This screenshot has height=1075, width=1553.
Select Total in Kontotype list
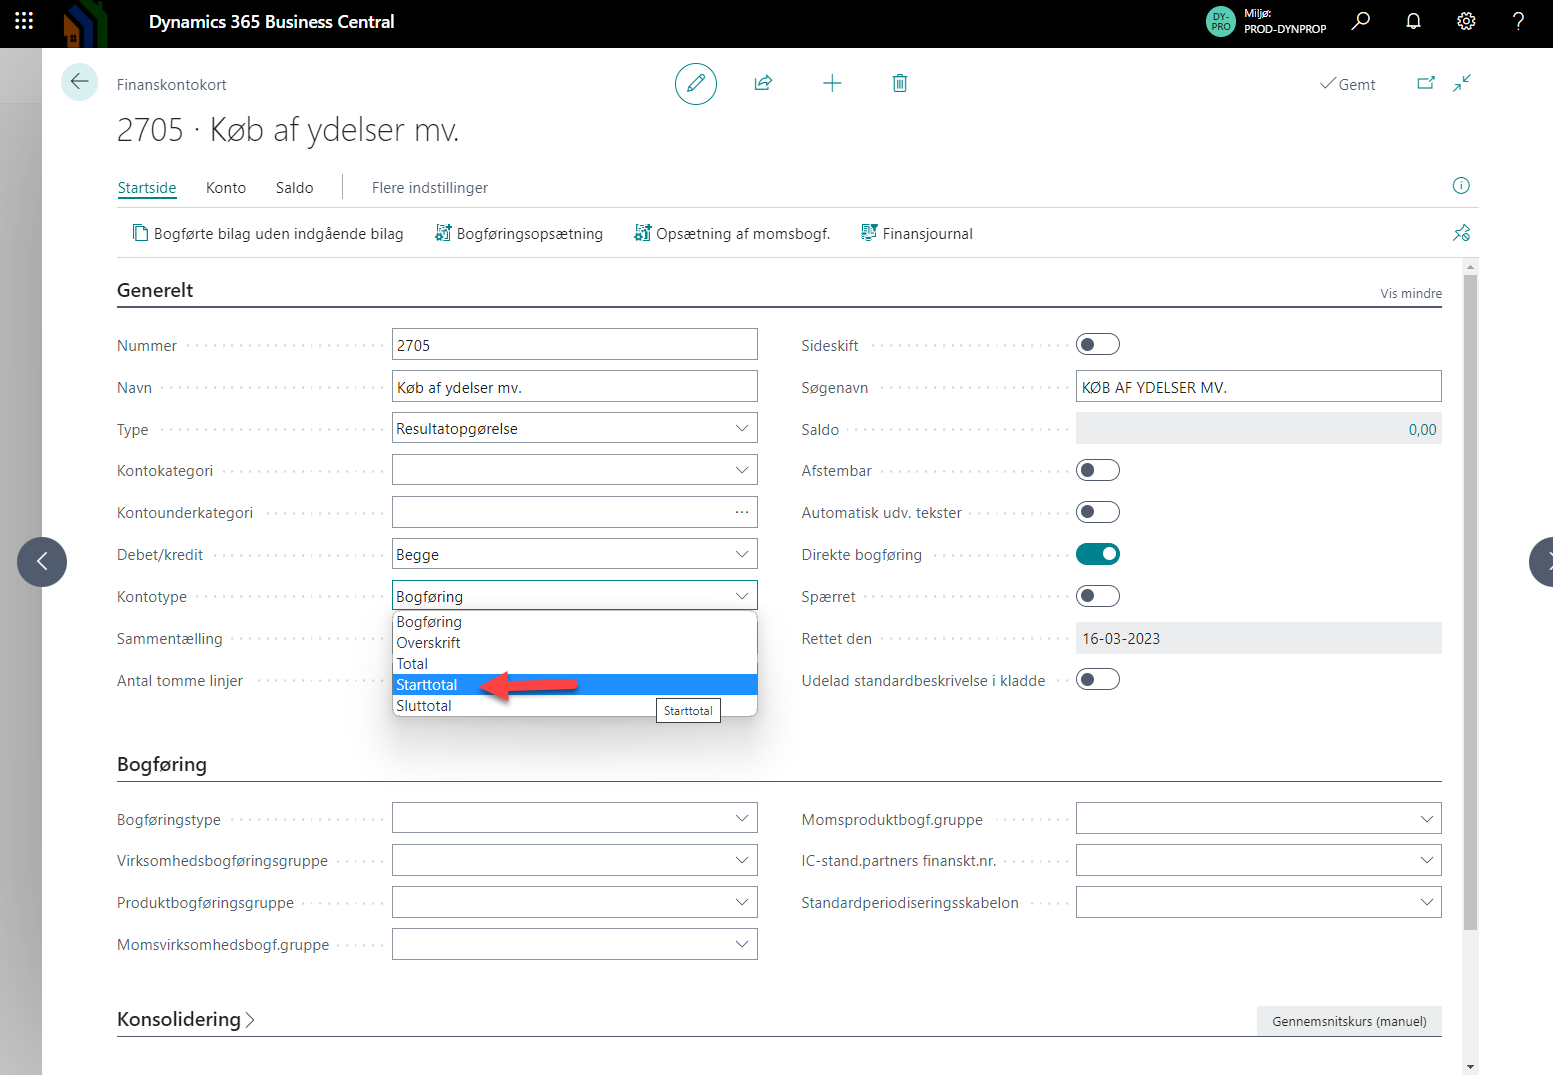tap(575, 664)
